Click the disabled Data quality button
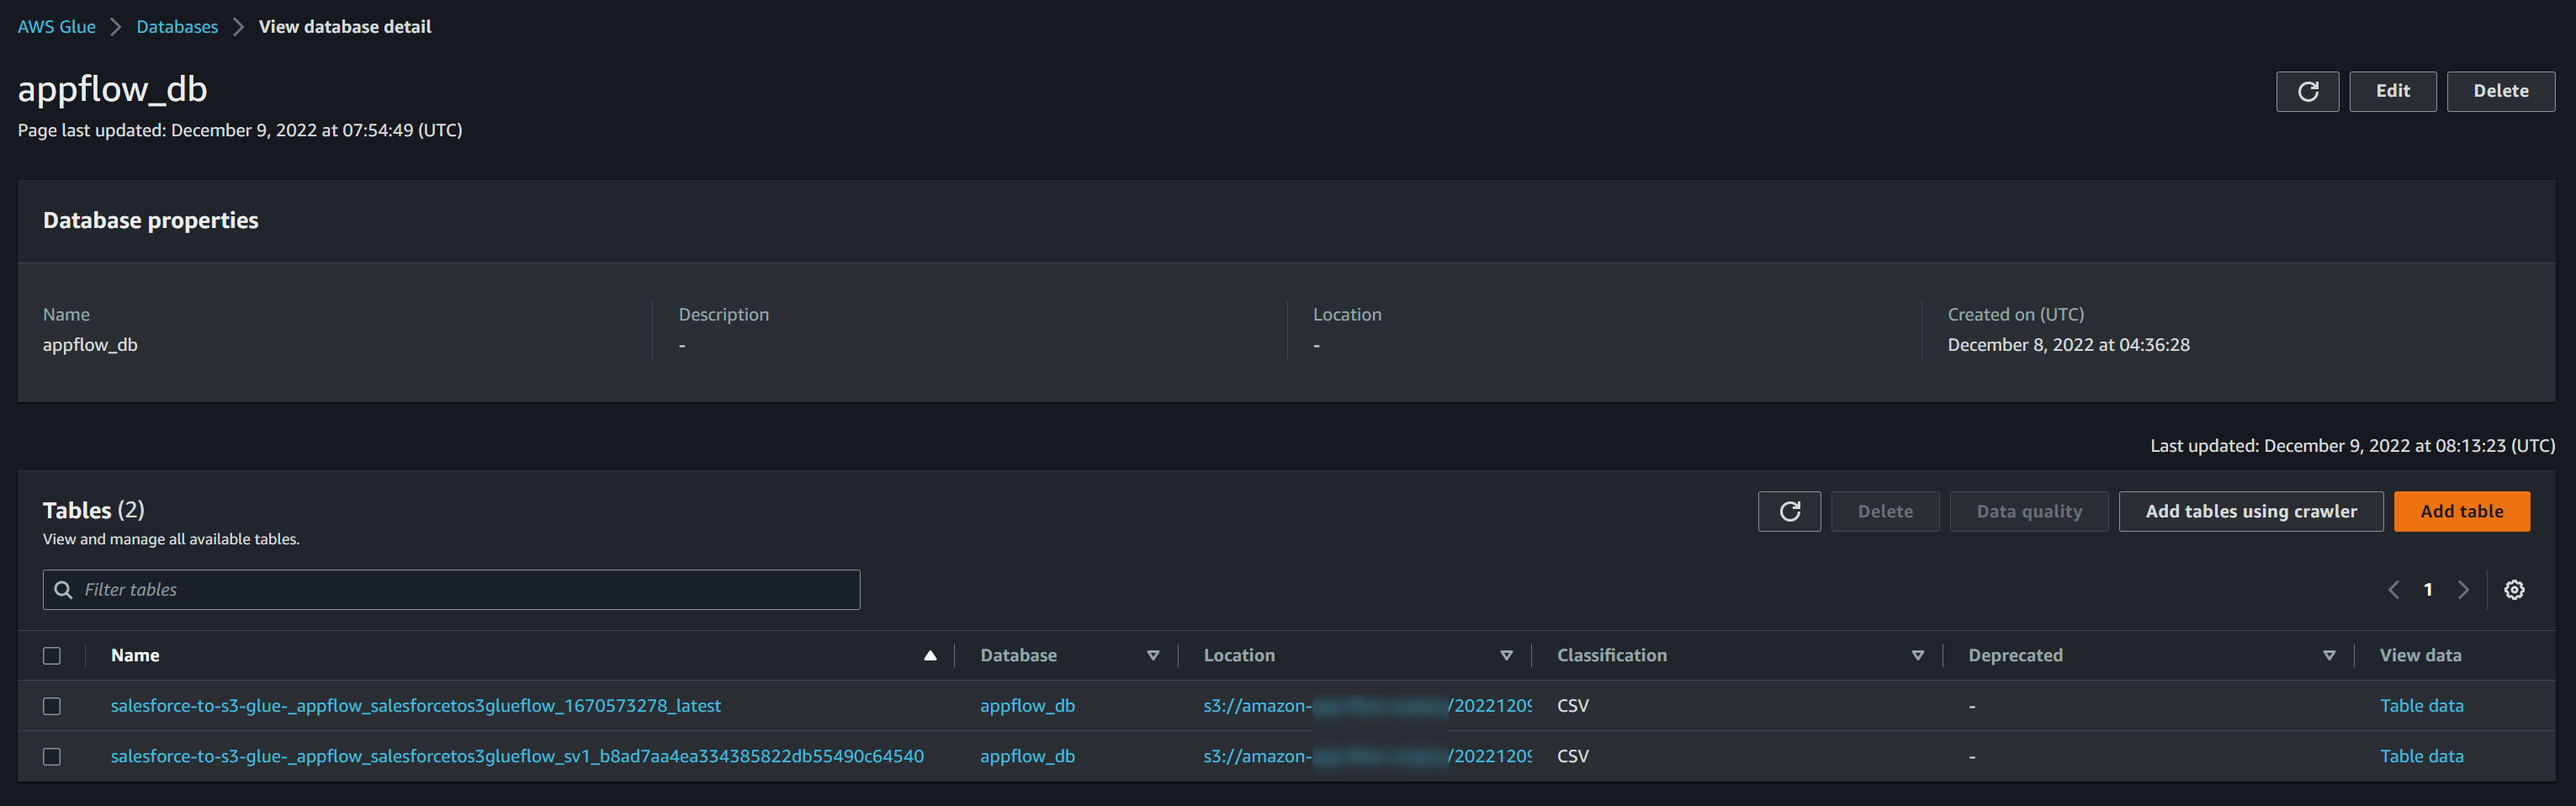This screenshot has width=2576, height=806. tap(2028, 511)
